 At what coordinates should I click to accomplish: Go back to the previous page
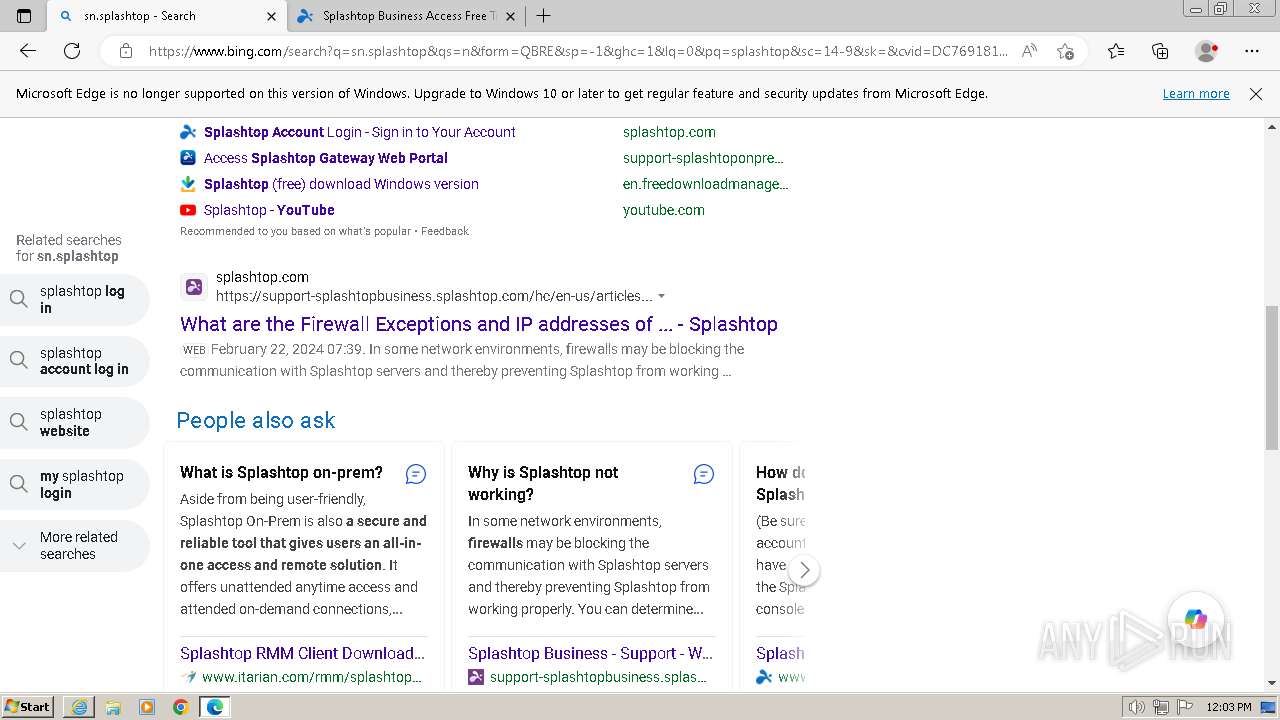[x=28, y=51]
